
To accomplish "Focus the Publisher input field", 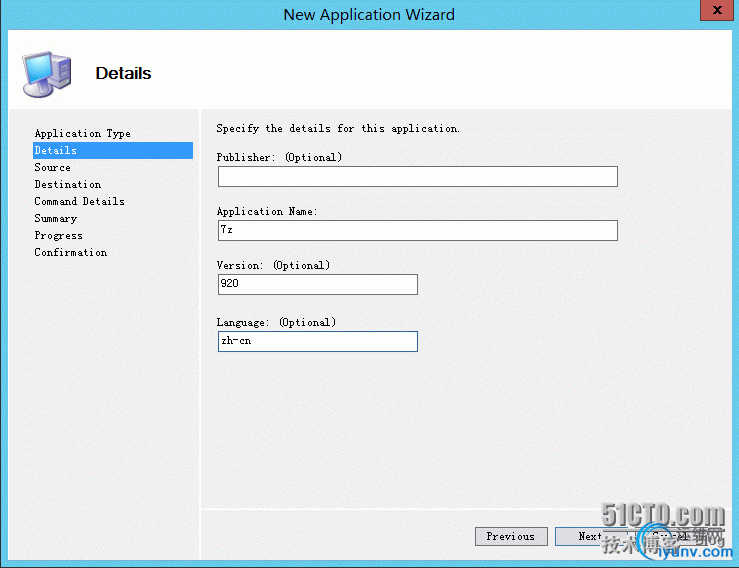I will tap(418, 176).
